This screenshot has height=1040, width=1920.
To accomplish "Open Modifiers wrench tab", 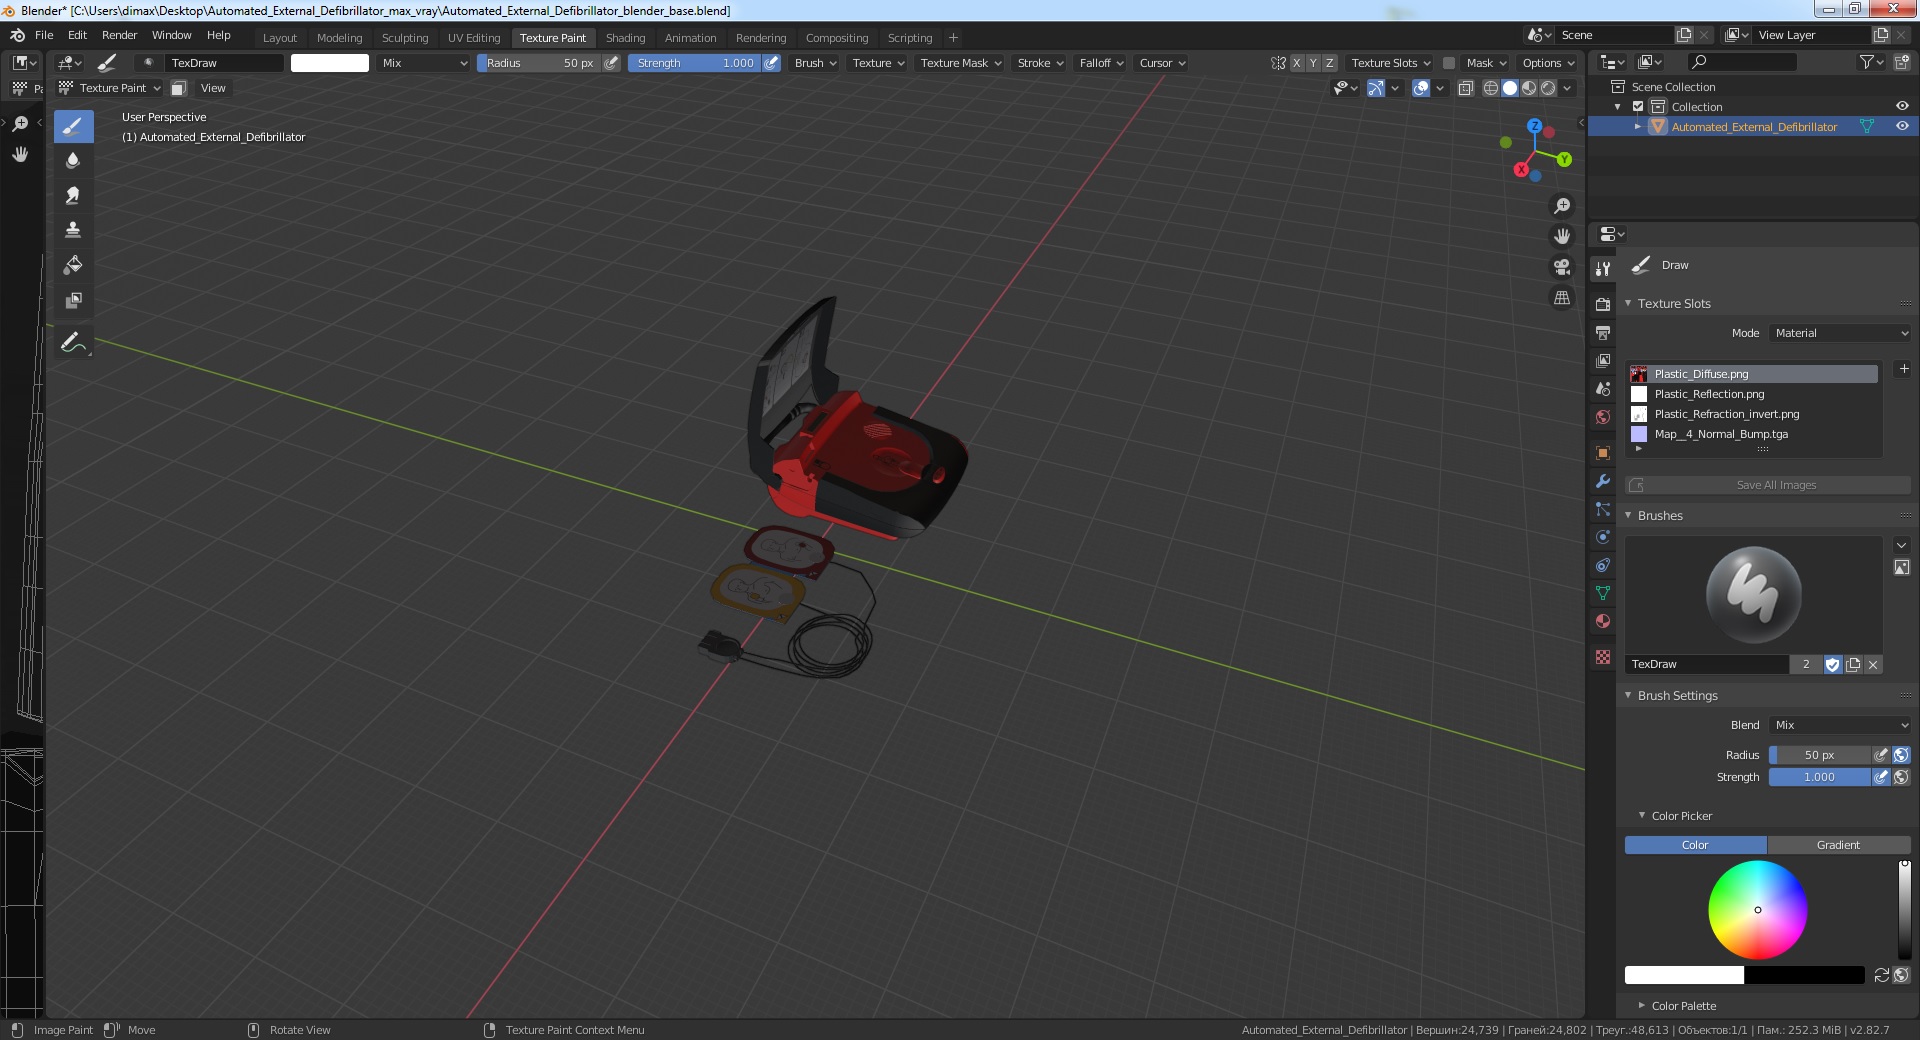I will [x=1603, y=481].
